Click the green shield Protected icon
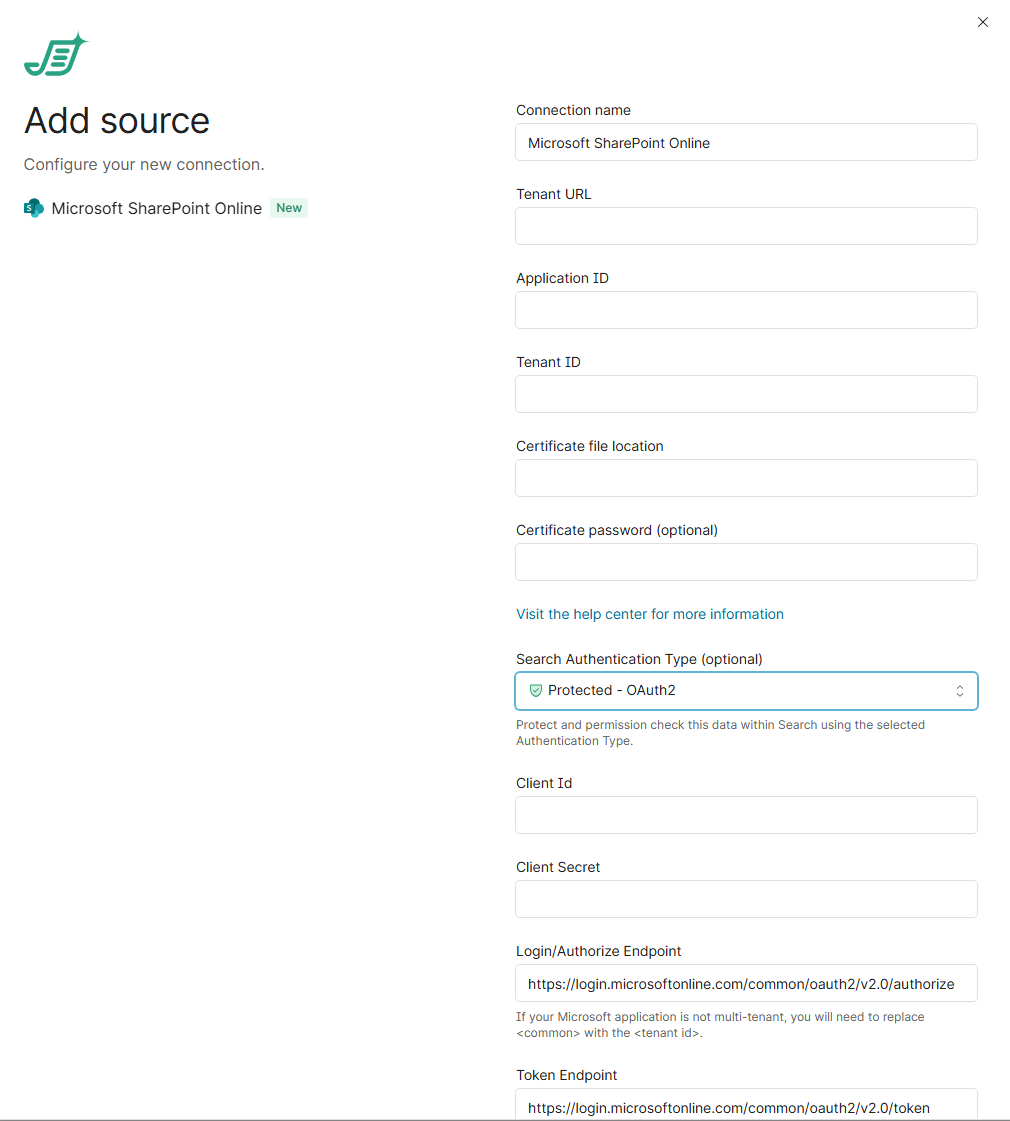 [535, 690]
